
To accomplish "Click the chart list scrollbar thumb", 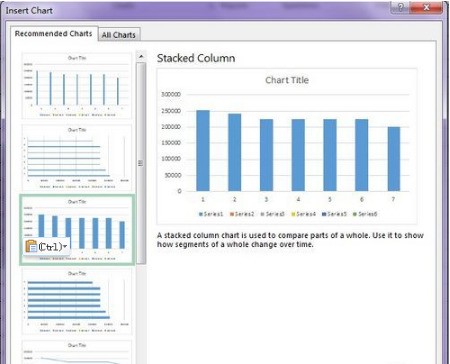I will point(141,163).
